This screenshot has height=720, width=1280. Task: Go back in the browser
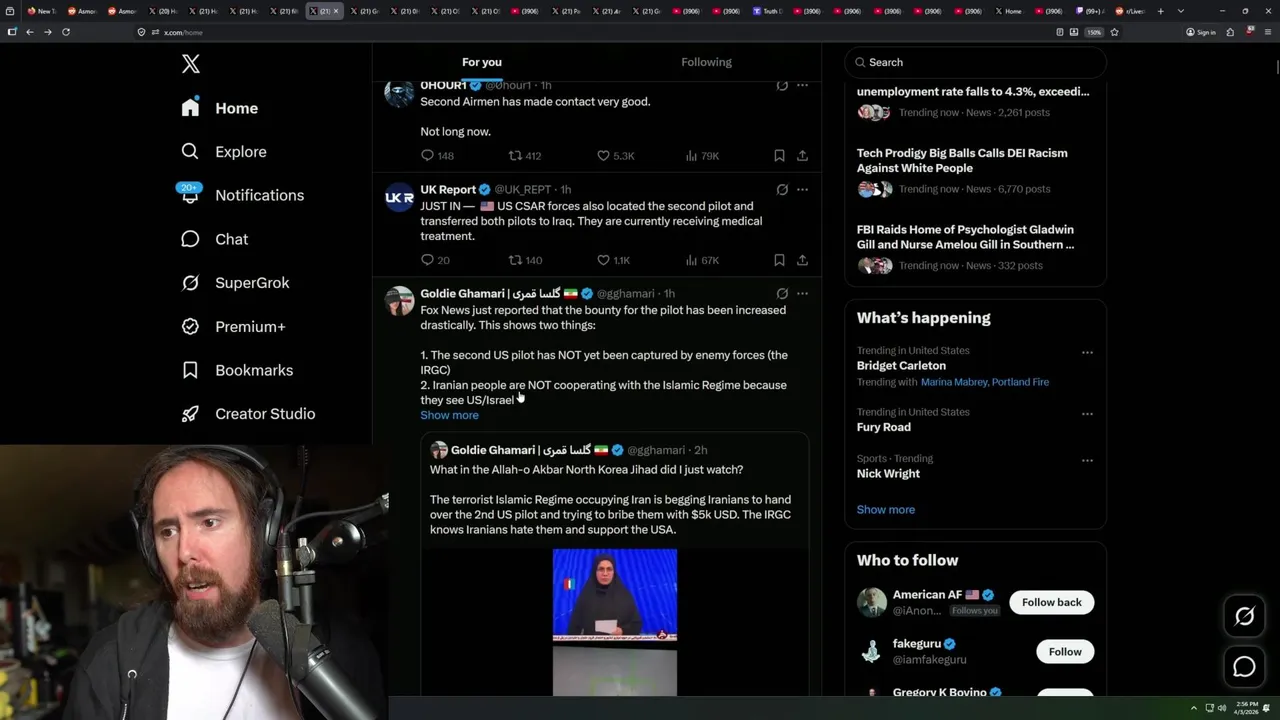(x=30, y=32)
